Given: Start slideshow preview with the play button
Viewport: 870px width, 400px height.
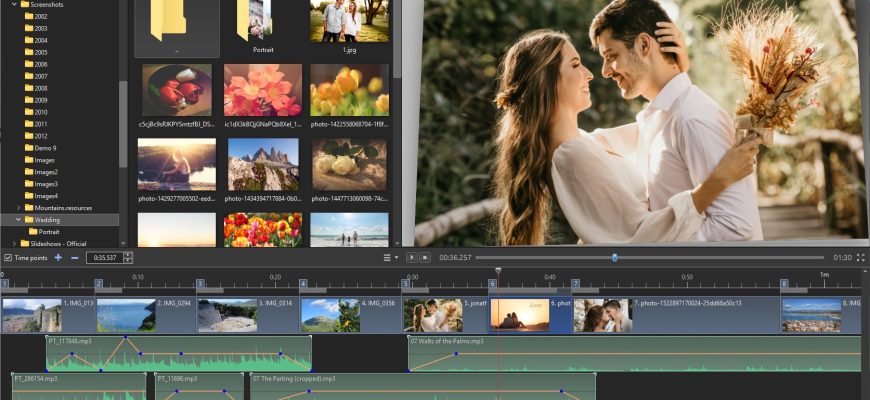Looking at the screenshot, I should click(411, 257).
